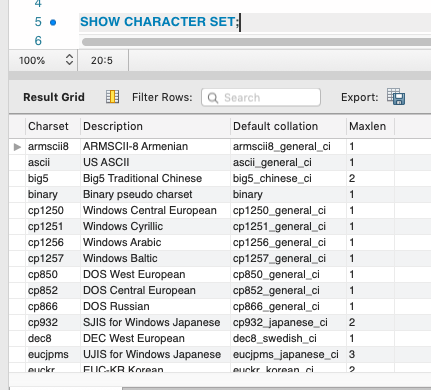Screen dimensions: 431x390
Task: Select the binary charset cell
Action: click(53, 194)
